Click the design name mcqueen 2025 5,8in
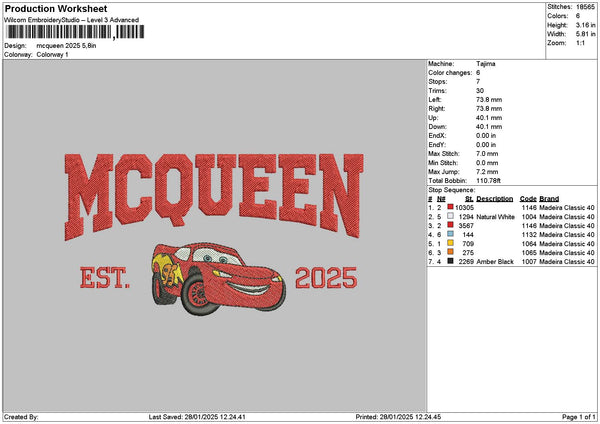 point(66,46)
